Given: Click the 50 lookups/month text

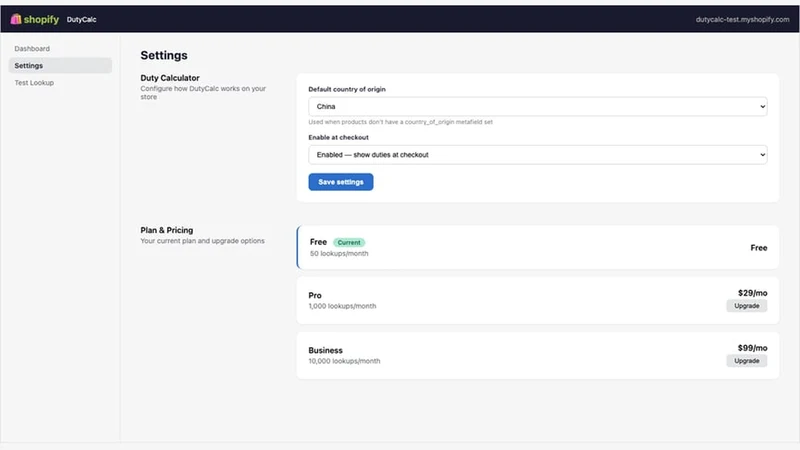Looking at the screenshot, I should 339,254.
